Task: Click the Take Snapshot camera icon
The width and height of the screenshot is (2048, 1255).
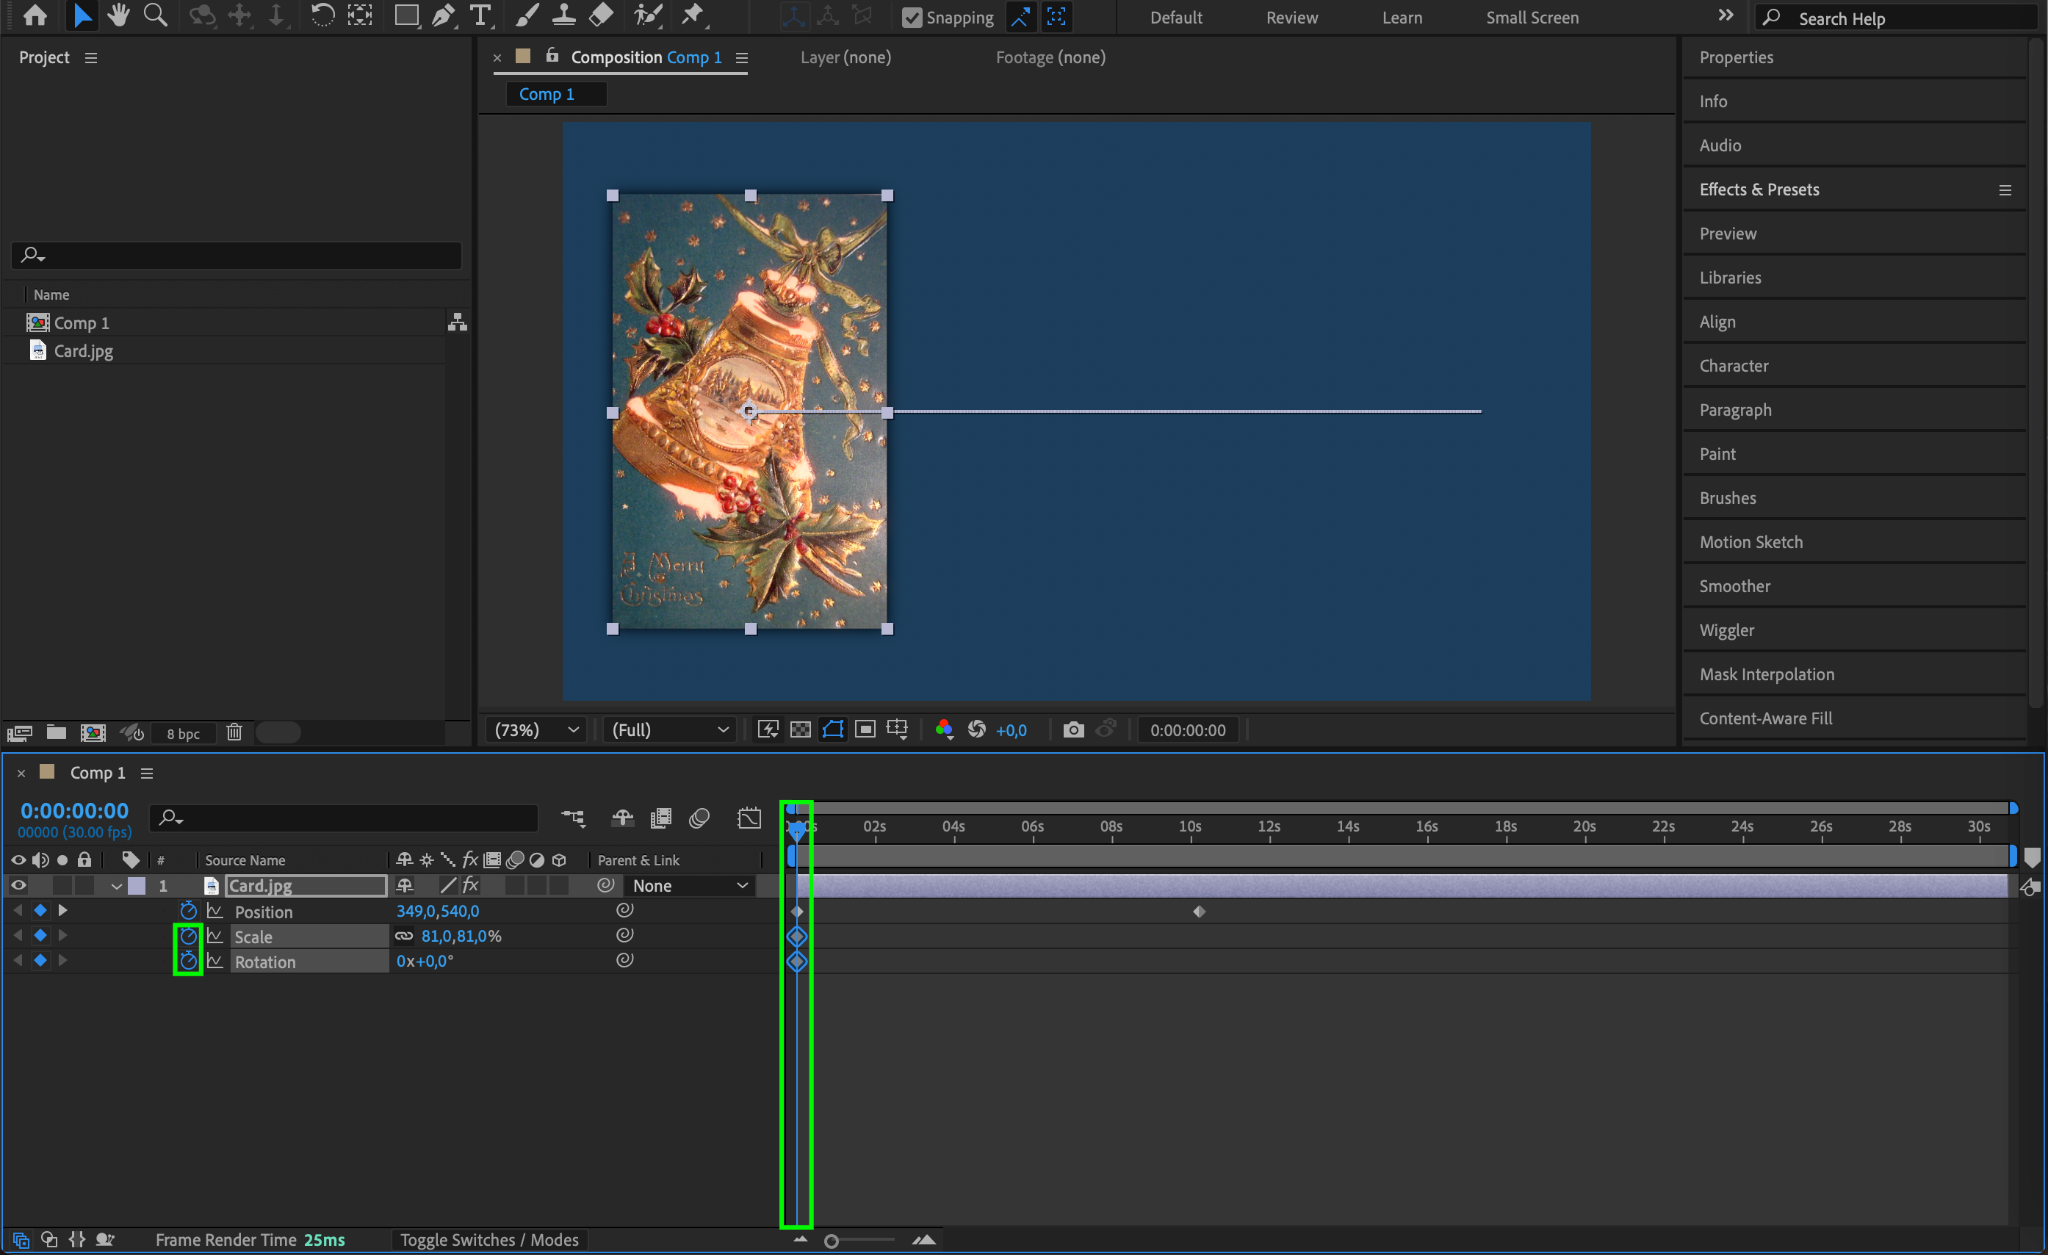Action: (1073, 730)
